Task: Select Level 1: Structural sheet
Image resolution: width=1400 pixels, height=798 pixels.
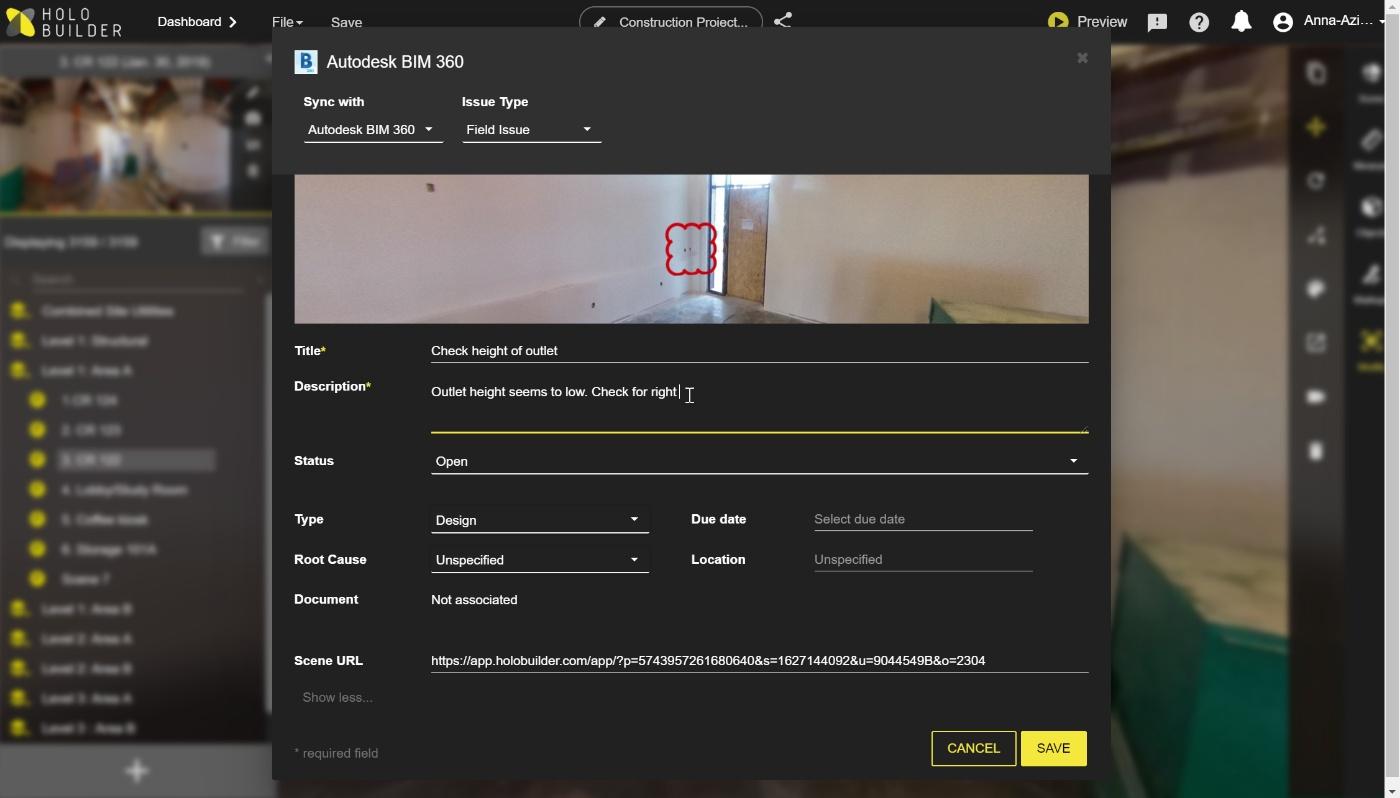Action: pos(95,341)
